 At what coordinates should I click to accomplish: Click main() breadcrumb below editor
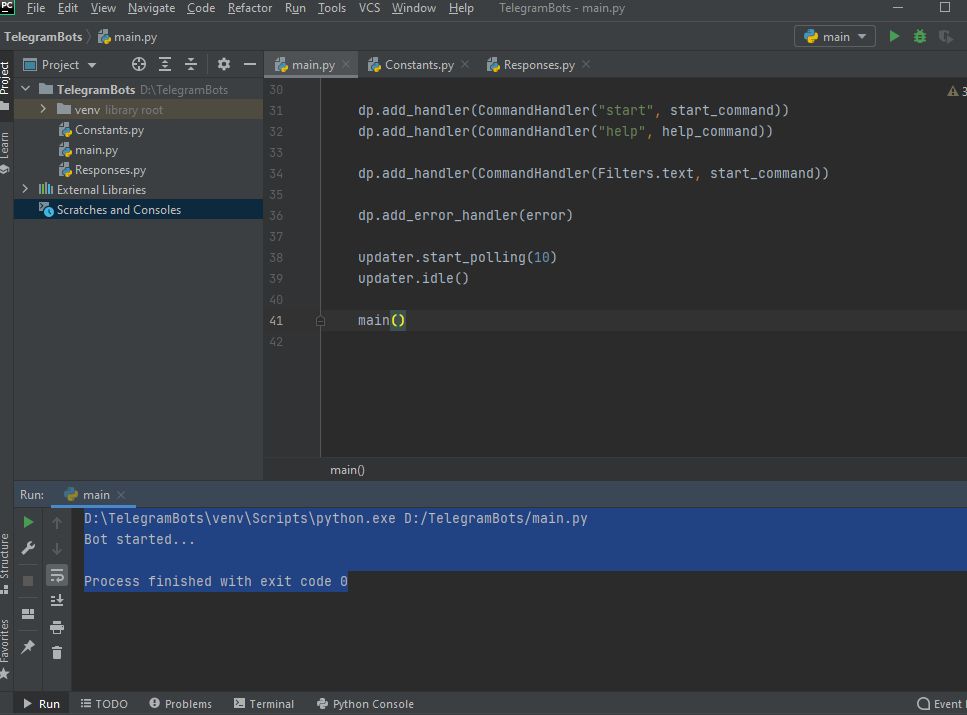pos(347,470)
